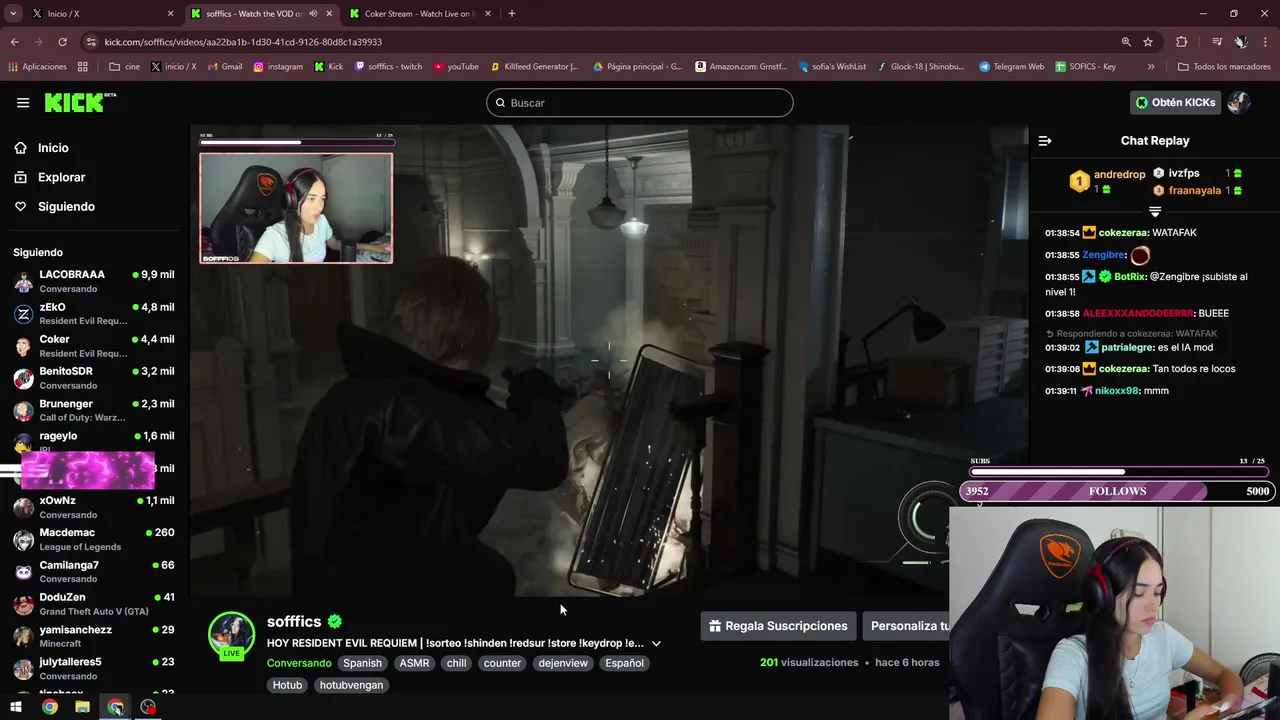Focus the Buscar search field

point(640,103)
